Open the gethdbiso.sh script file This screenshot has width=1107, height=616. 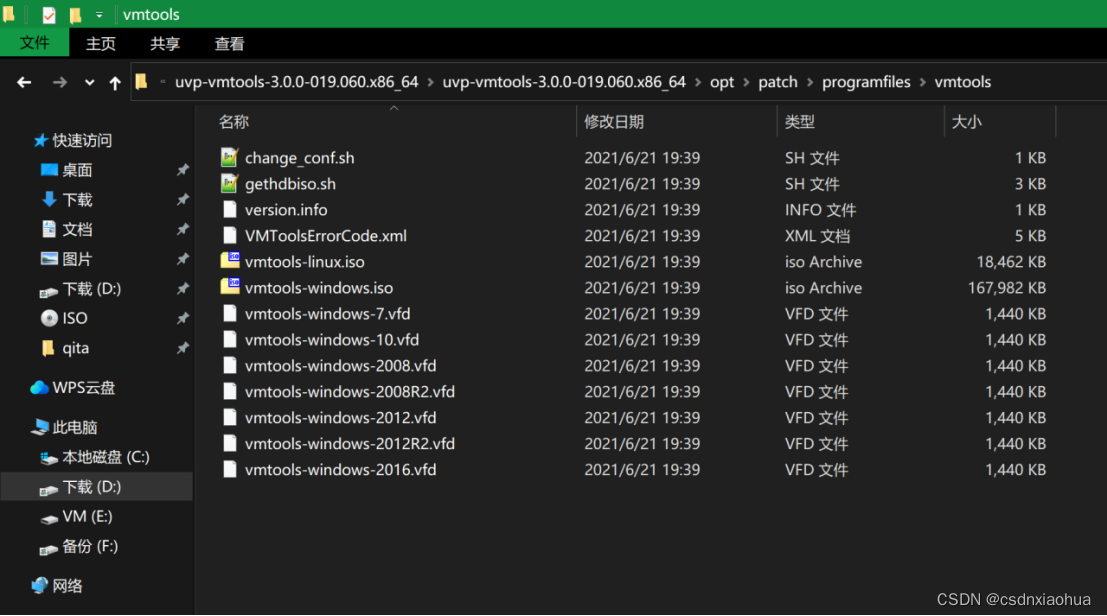point(290,183)
